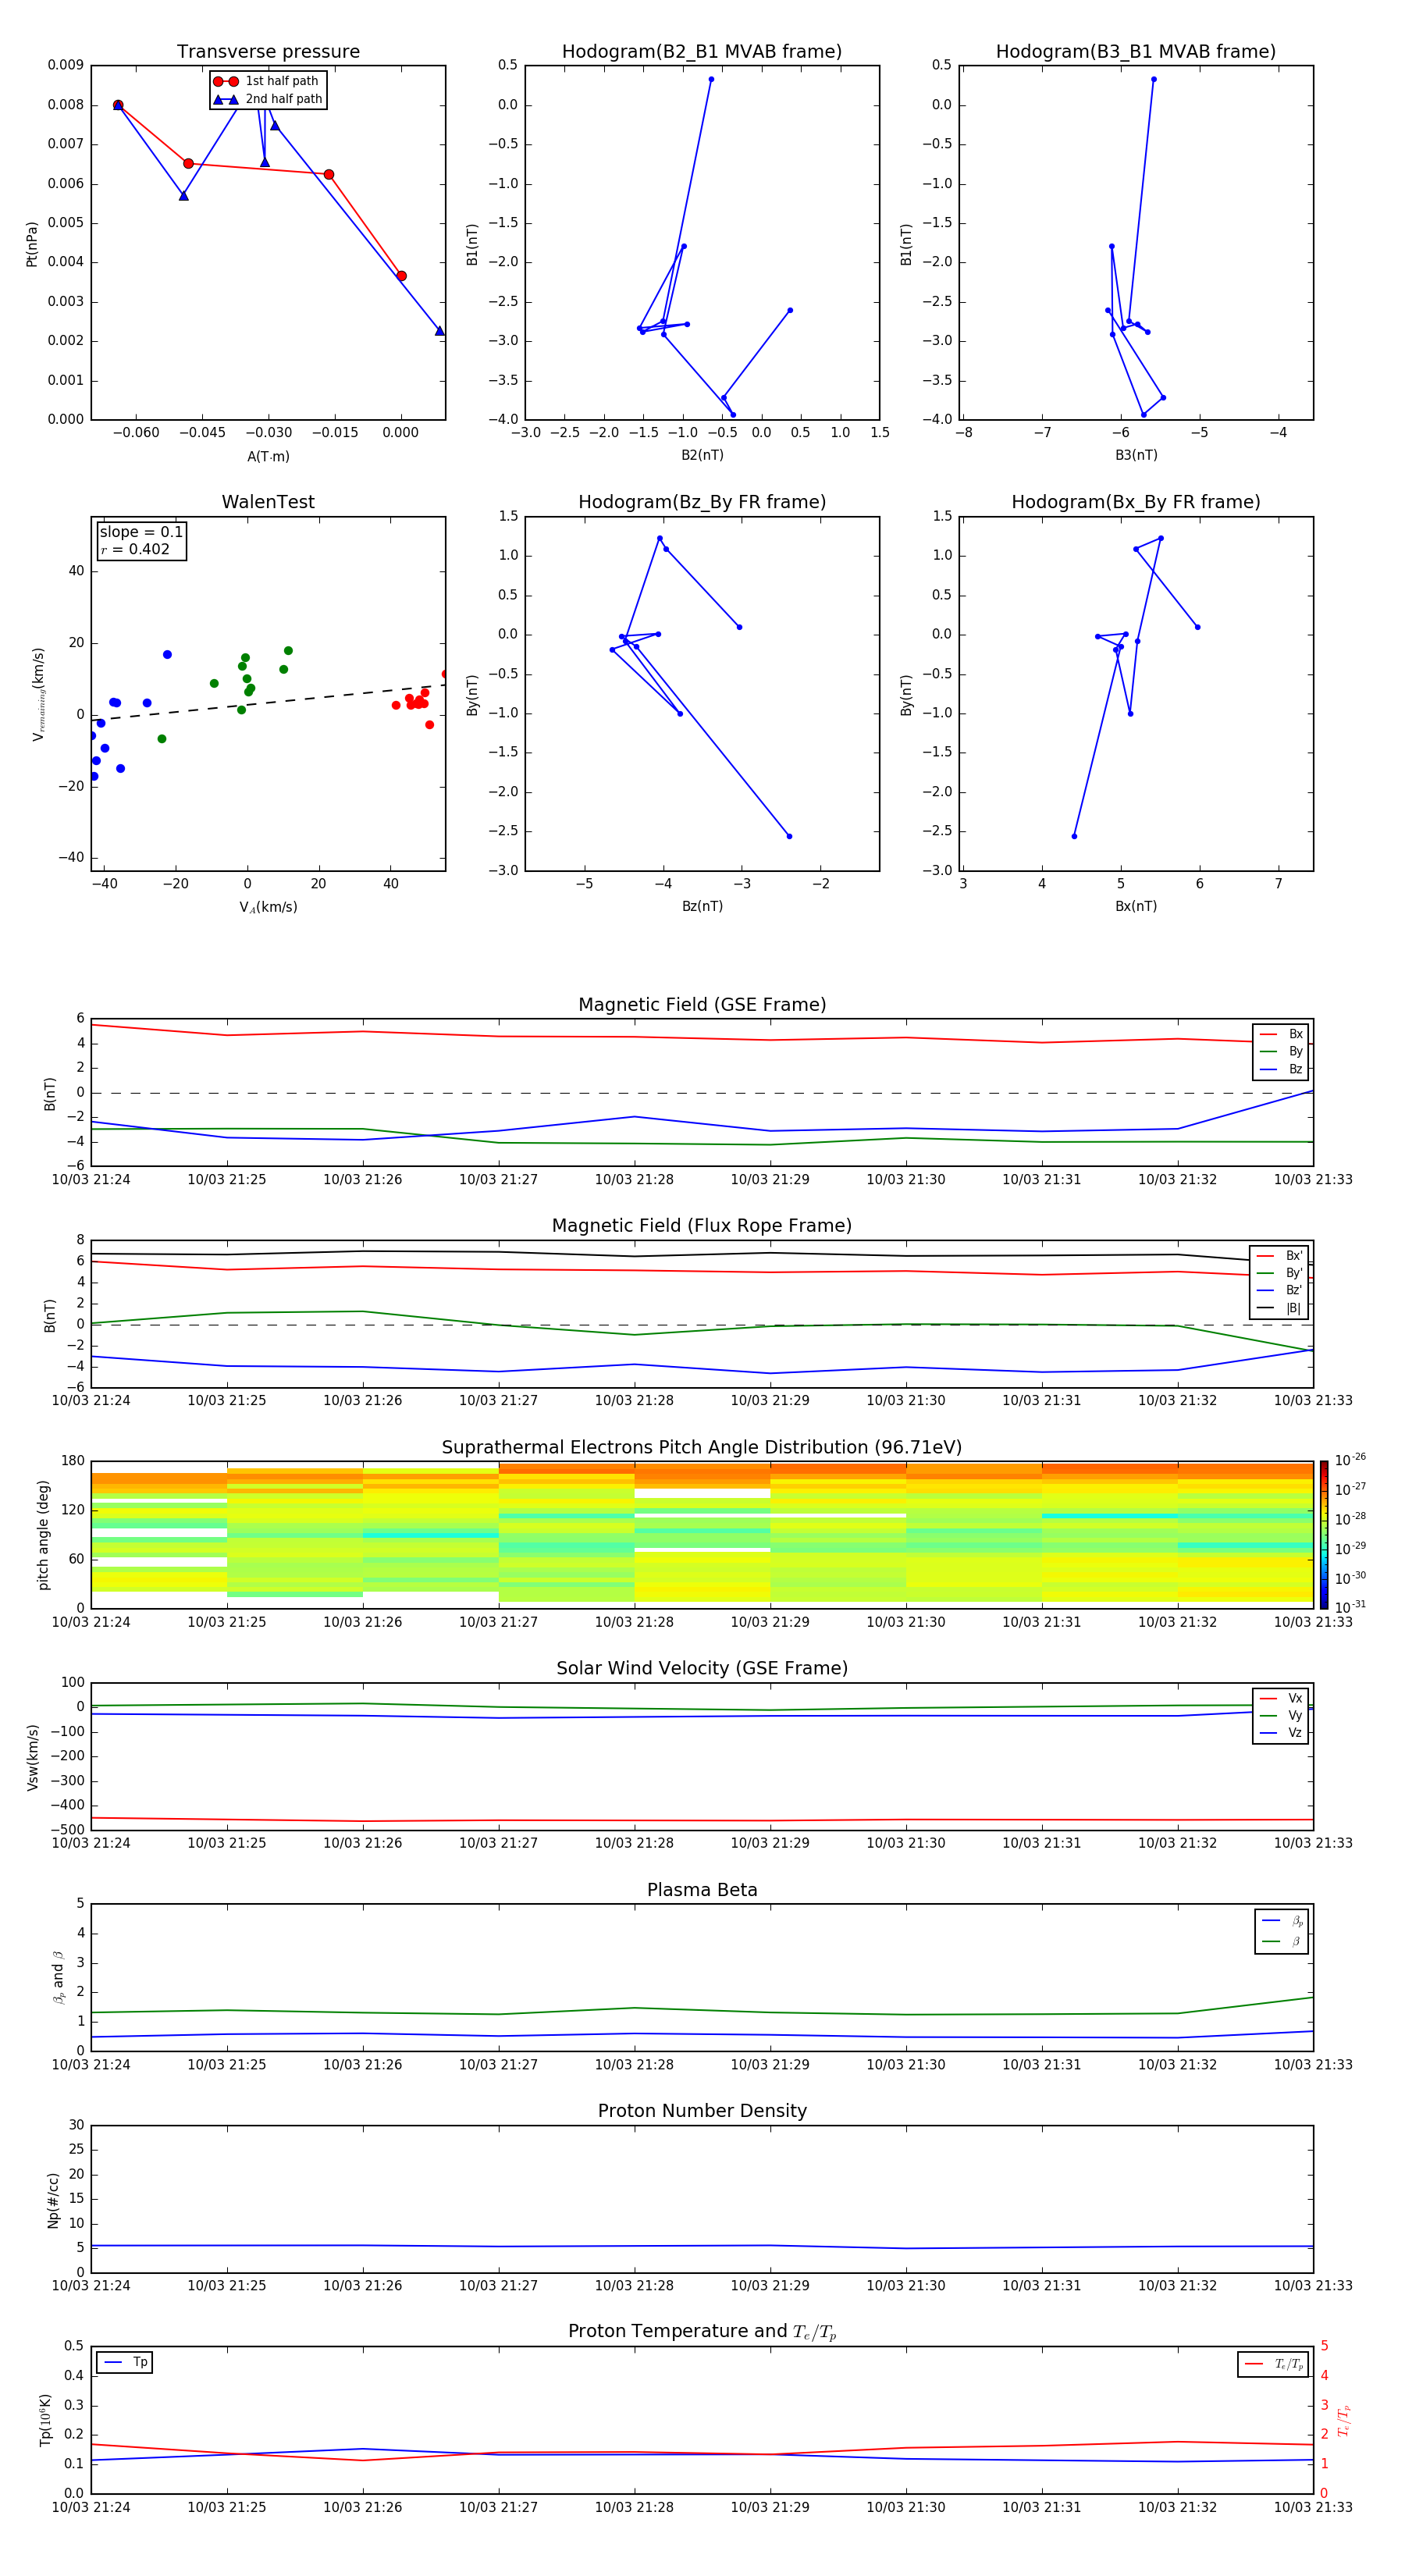This screenshot has width=1405, height=2576.
Task: Click the 'Proton Number Density' title
Action: [x=702, y=2111]
